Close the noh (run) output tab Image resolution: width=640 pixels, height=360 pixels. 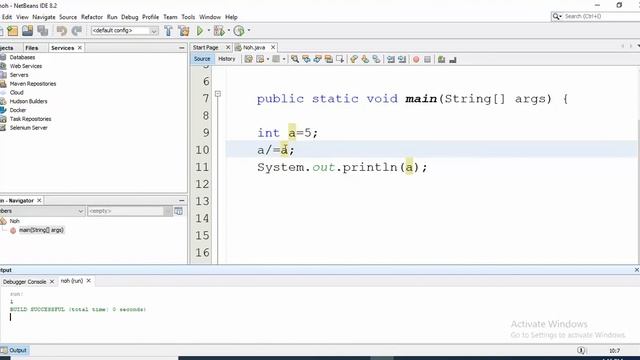coord(89,281)
